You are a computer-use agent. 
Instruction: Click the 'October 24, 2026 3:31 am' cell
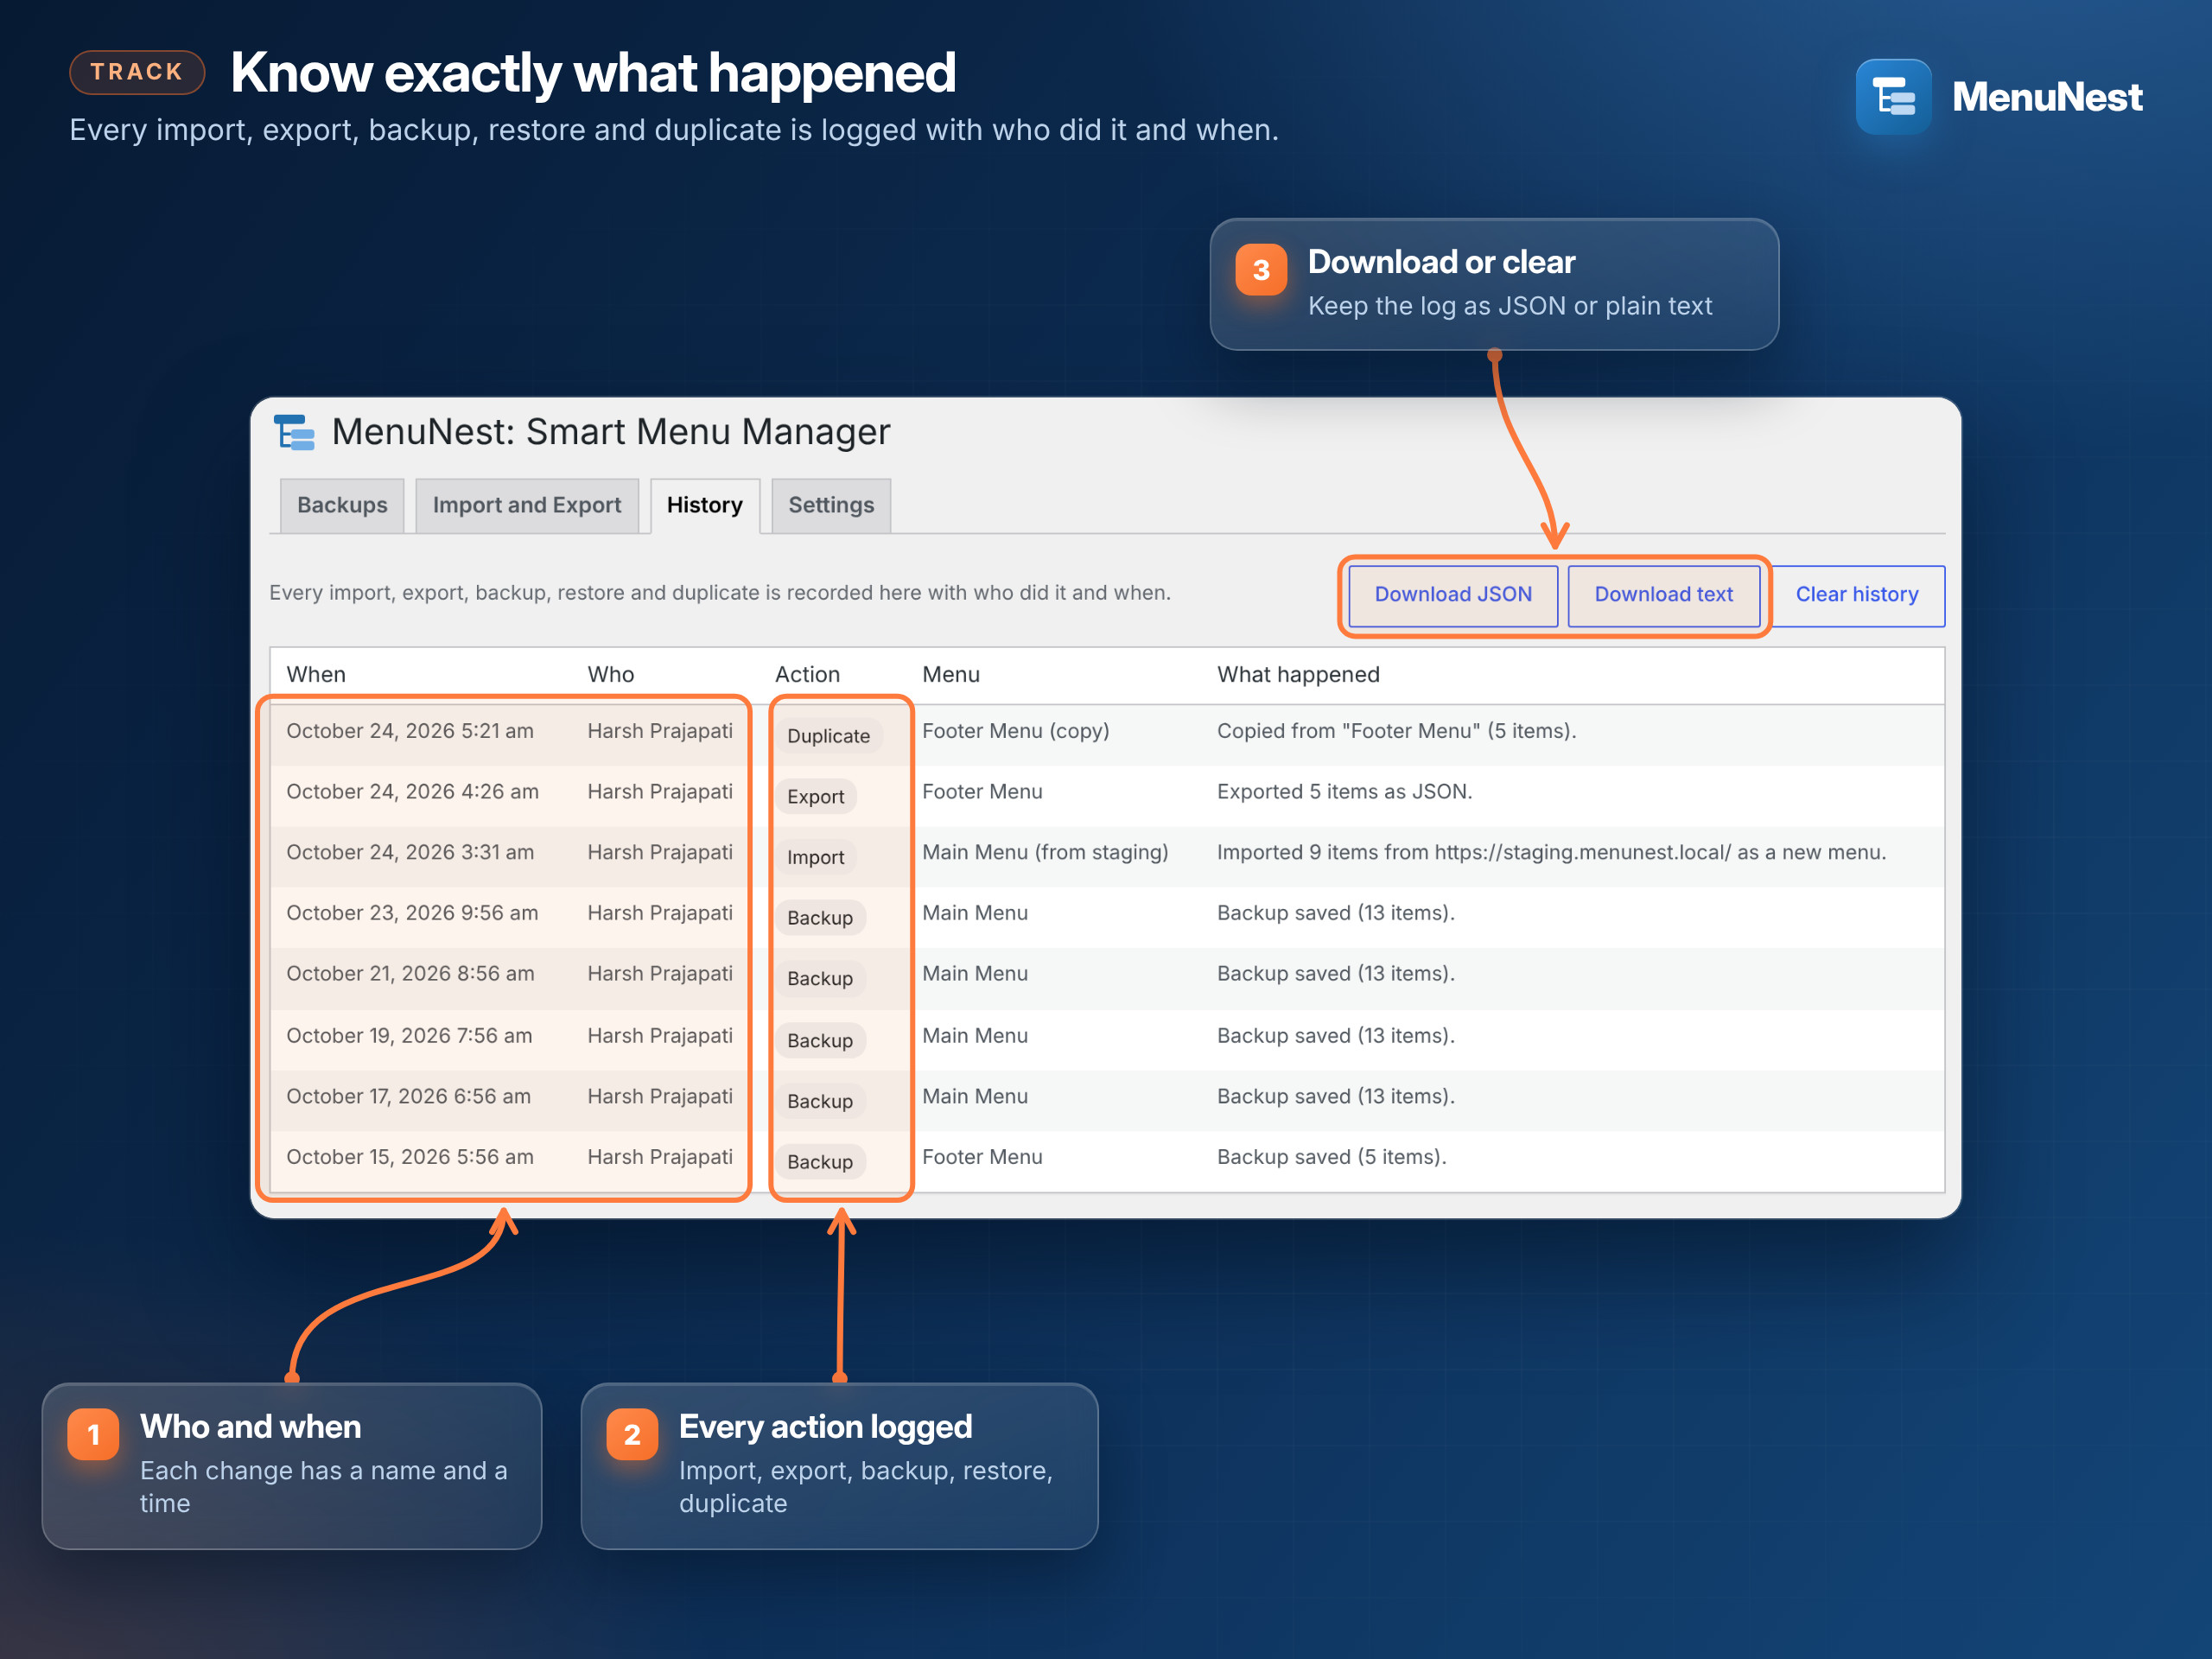[x=410, y=853]
